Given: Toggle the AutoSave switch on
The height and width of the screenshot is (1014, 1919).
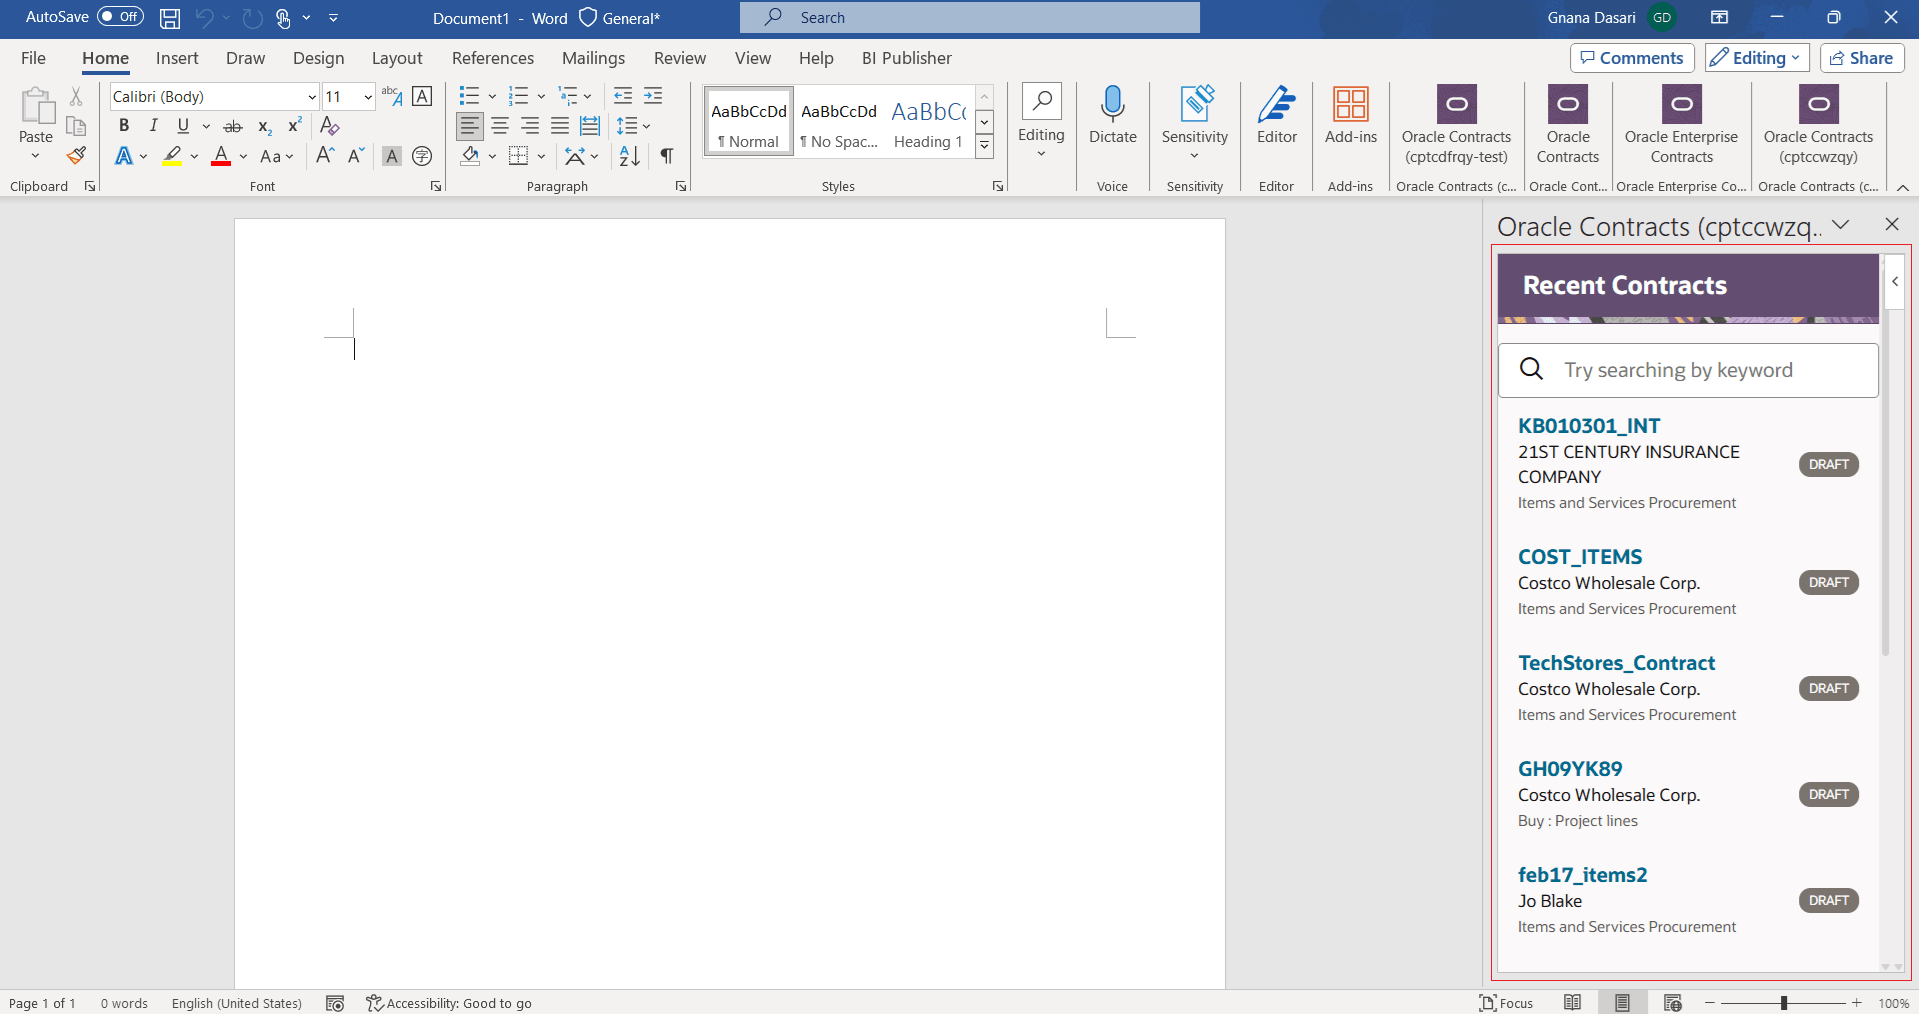Looking at the screenshot, I should pos(119,17).
